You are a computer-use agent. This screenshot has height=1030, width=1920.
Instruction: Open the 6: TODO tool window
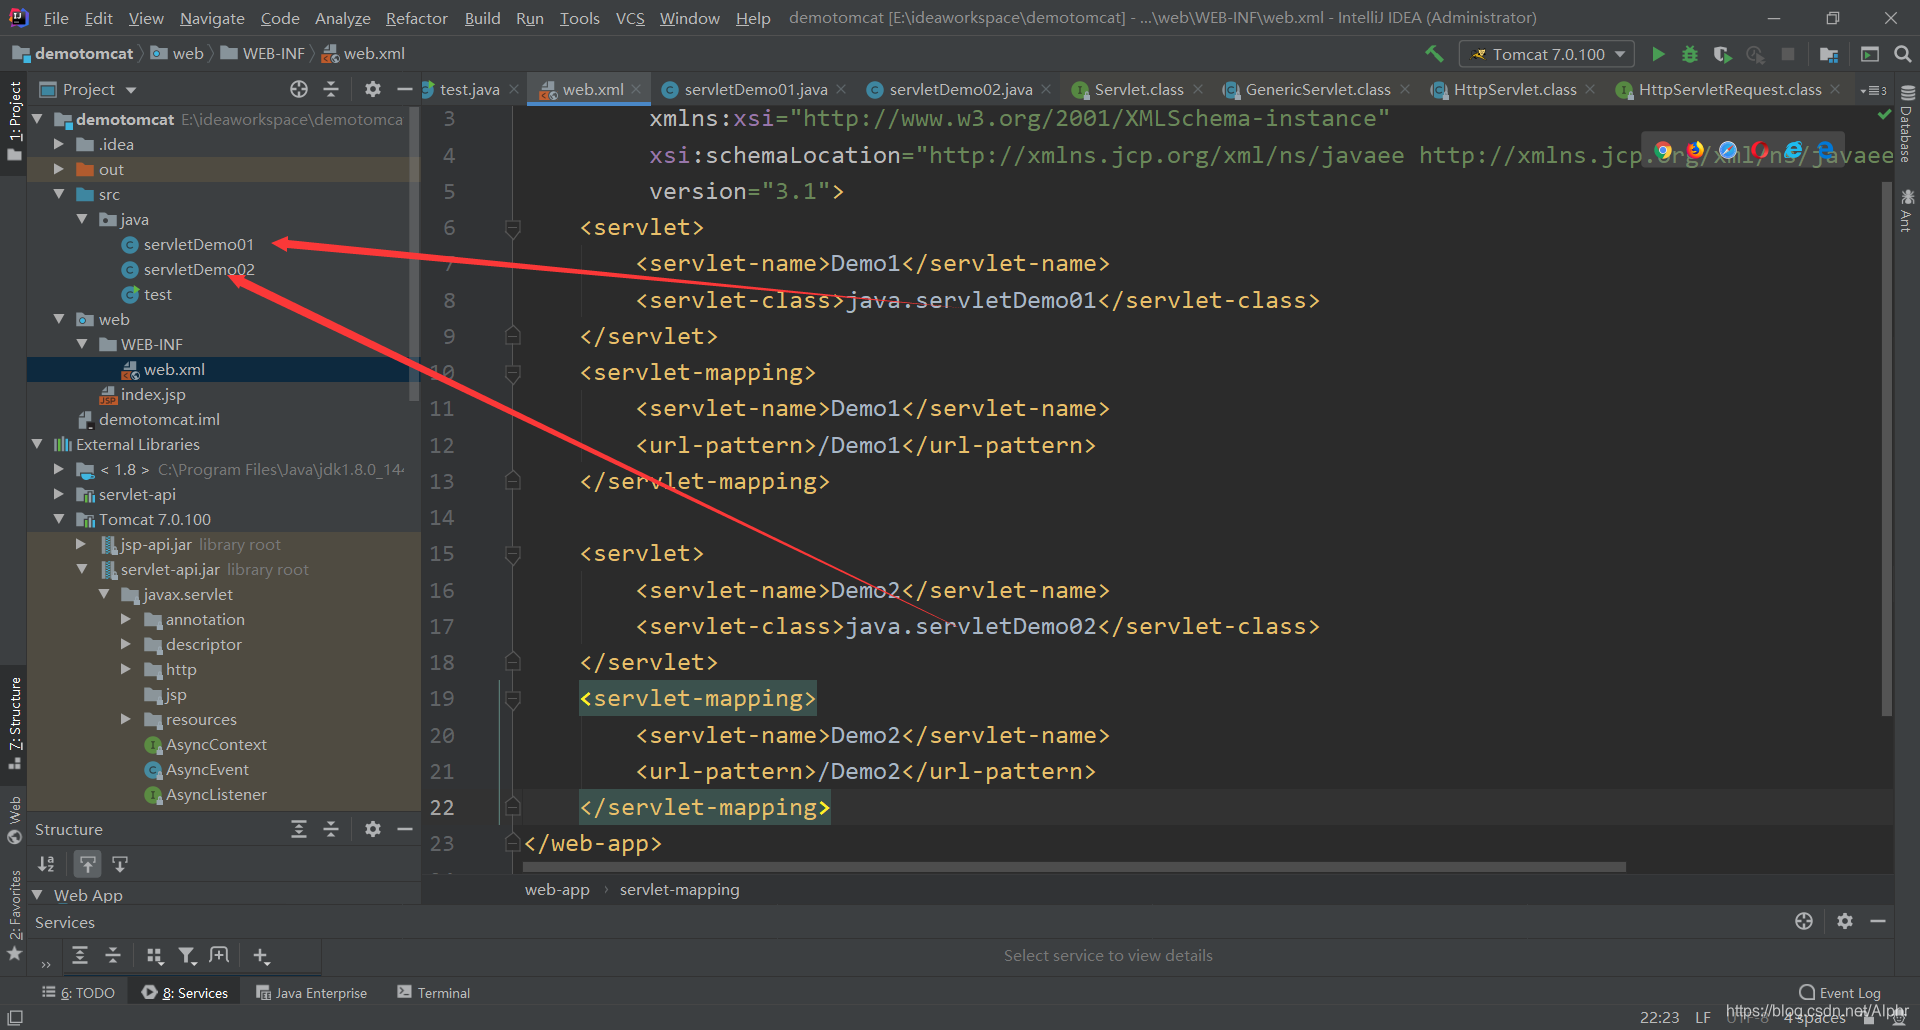tap(79, 992)
